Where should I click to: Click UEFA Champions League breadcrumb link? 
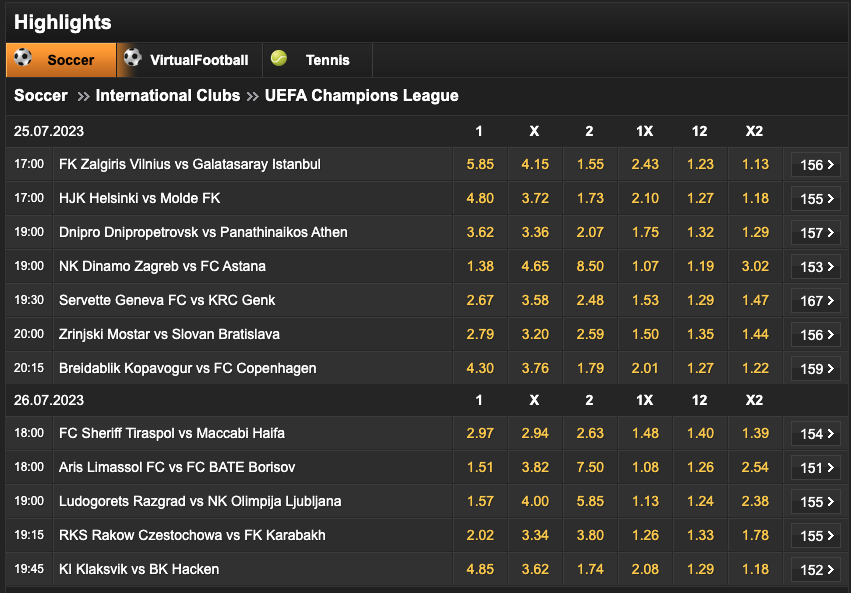361,95
